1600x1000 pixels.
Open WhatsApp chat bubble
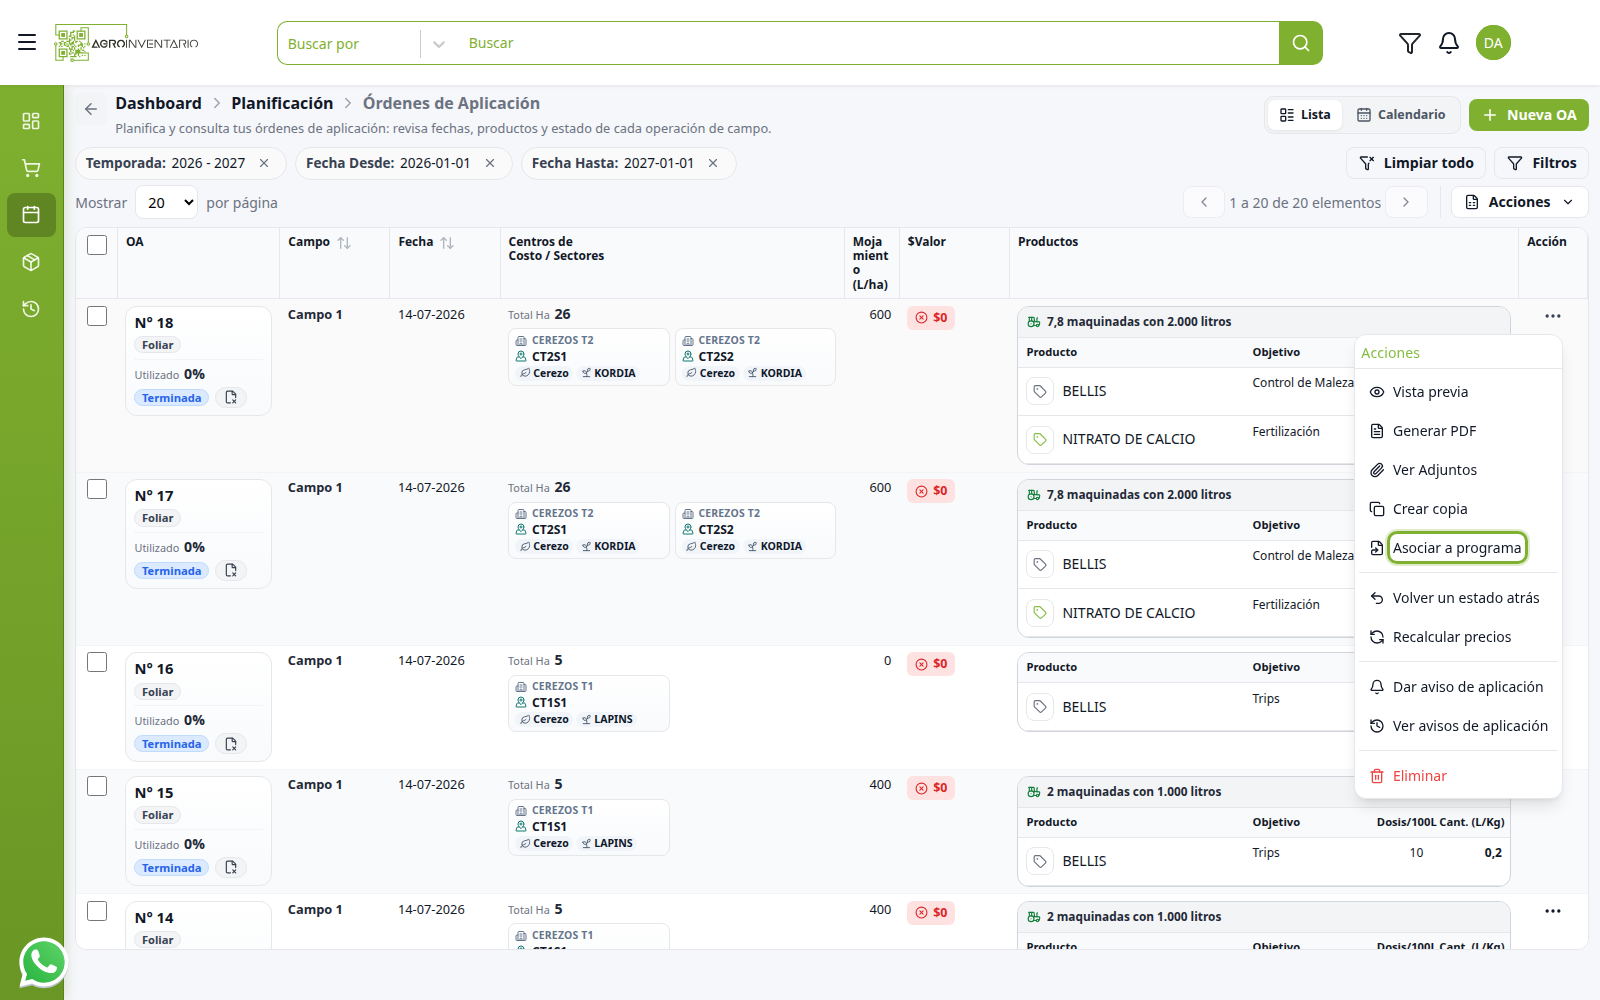pyautogui.click(x=43, y=963)
